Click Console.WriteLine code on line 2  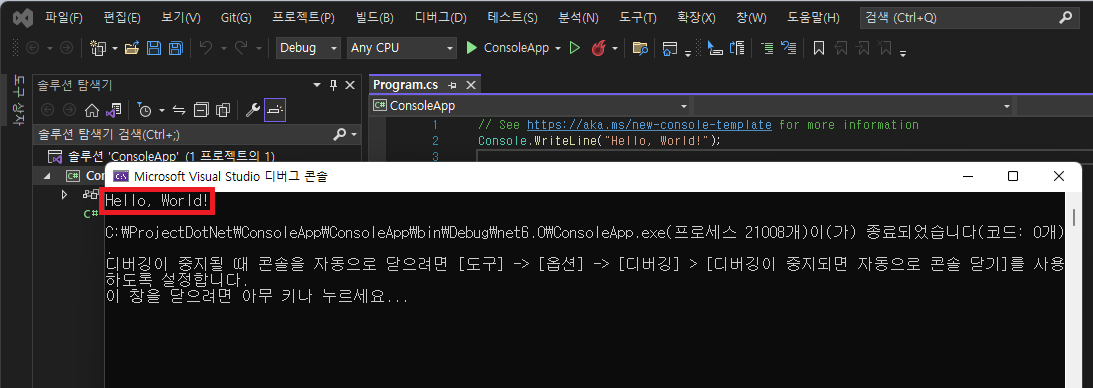599,141
